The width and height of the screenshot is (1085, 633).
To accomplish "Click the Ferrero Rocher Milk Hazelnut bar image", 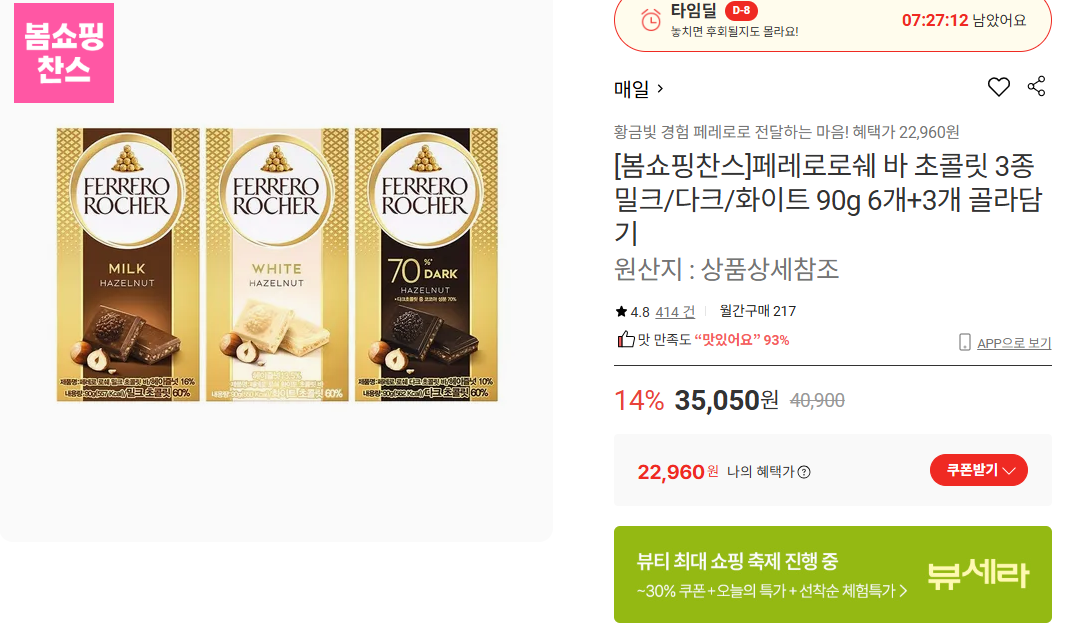I will click(128, 264).
